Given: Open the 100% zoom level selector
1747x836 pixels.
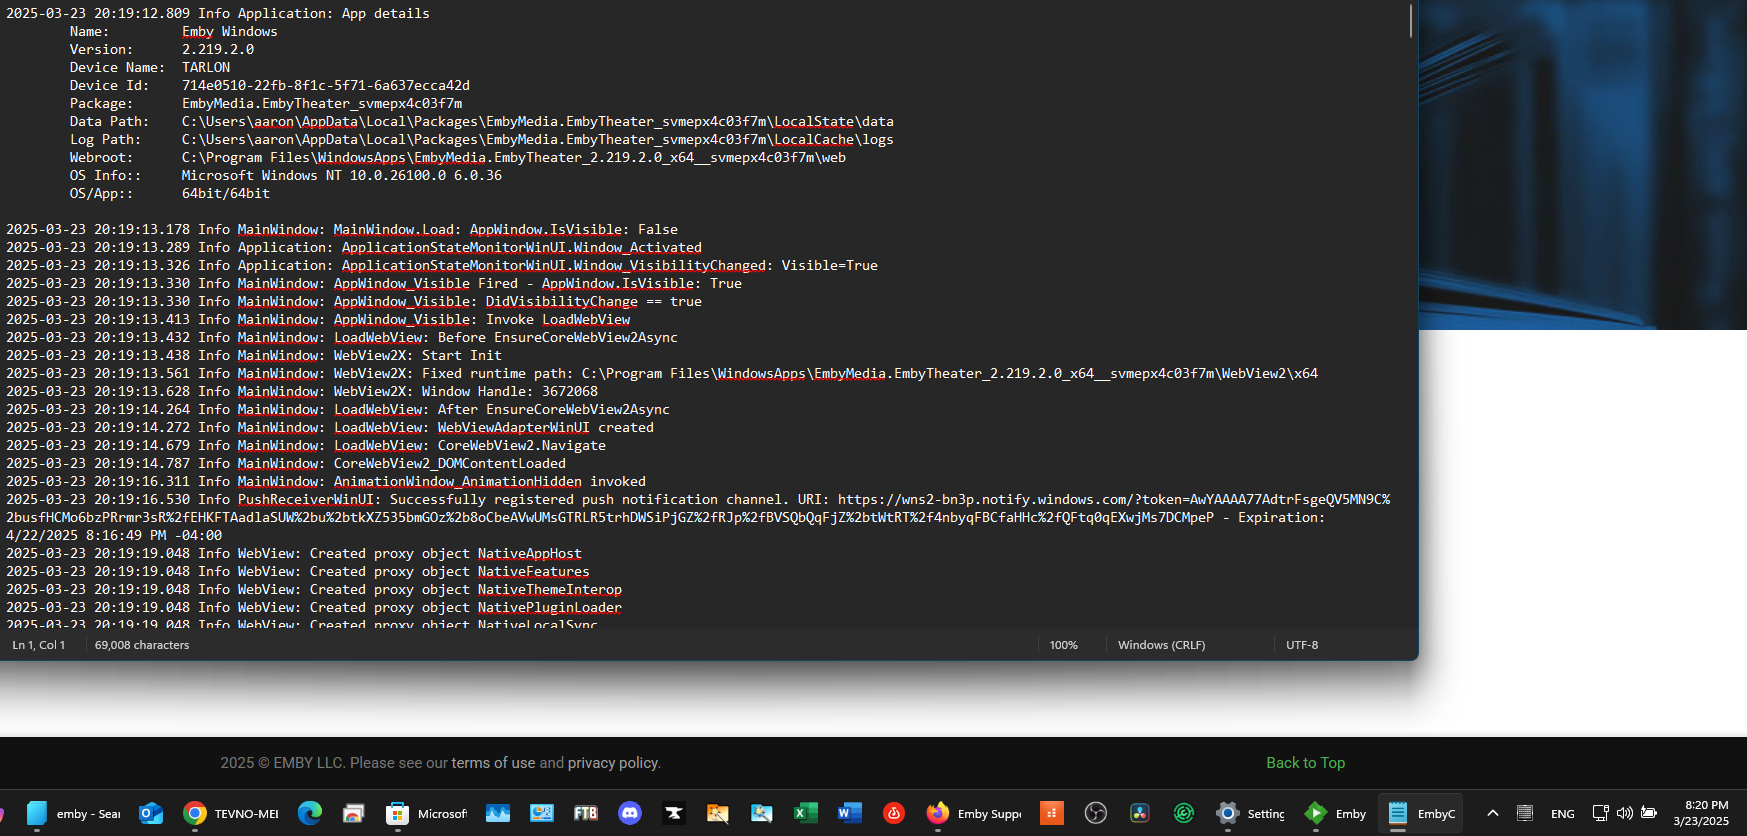Looking at the screenshot, I should point(1063,645).
